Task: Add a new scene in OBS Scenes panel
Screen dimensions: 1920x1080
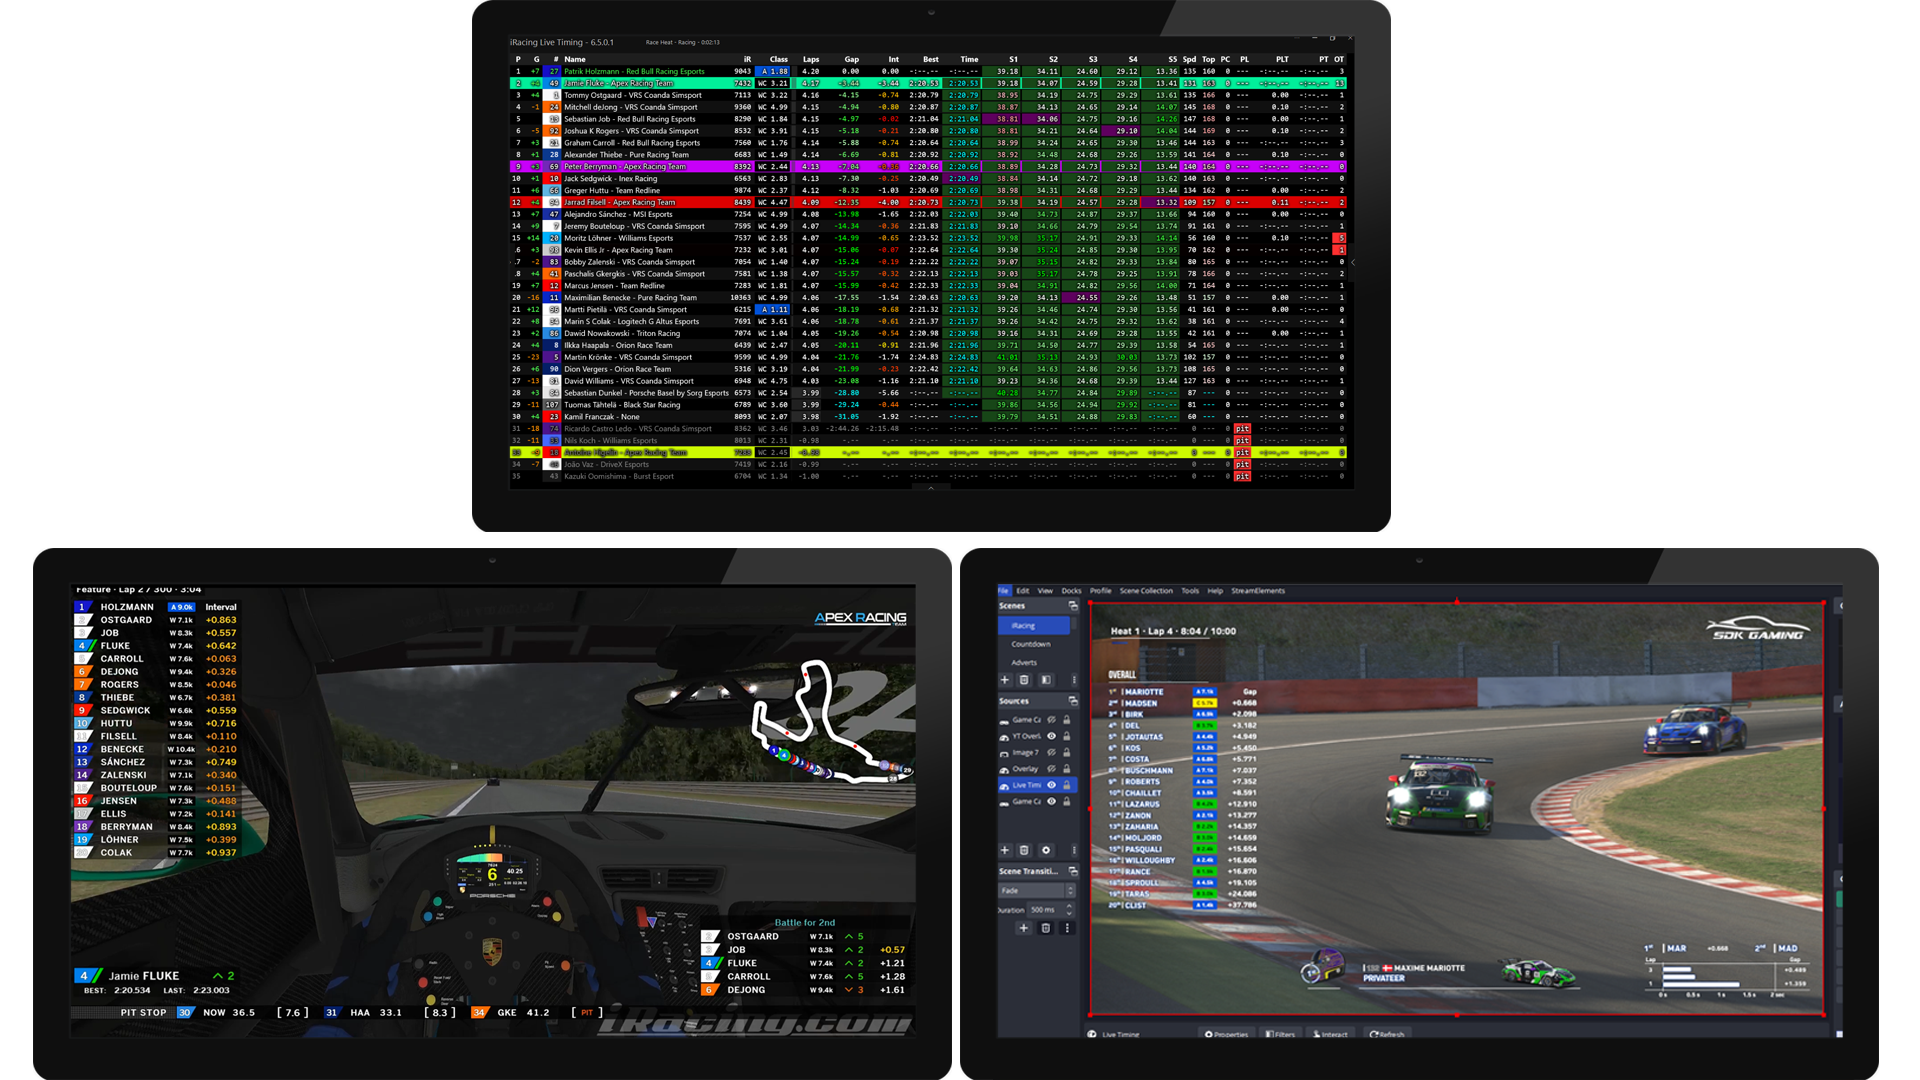Action: click(1005, 680)
